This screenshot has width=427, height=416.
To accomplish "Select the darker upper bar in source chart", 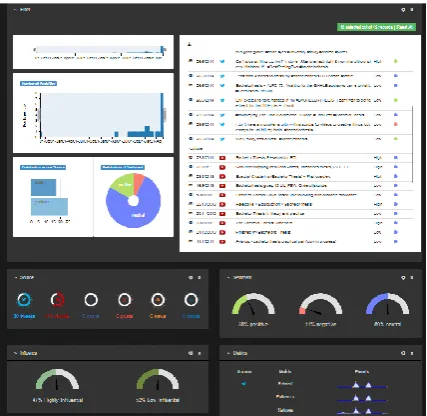I will (x=43, y=187).
